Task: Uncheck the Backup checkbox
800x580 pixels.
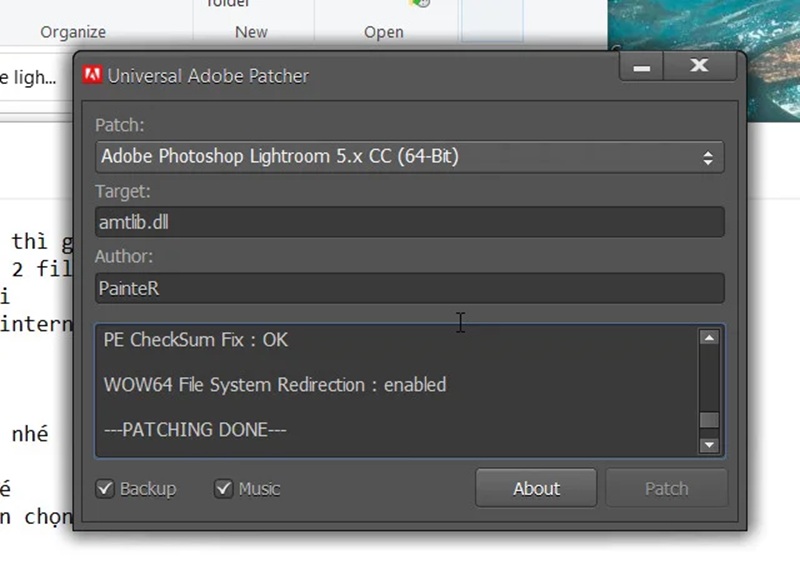Action: [x=103, y=489]
